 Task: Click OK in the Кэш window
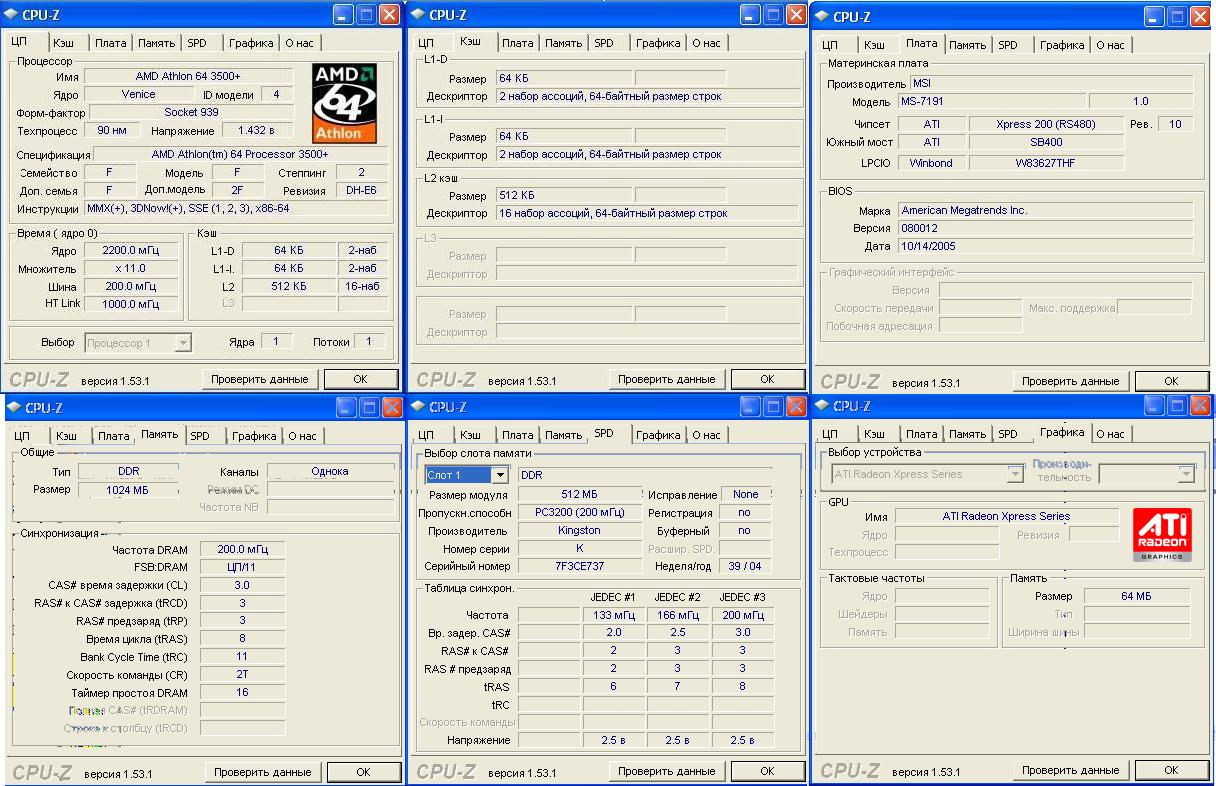pyautogui.click(x=767, y=379)
